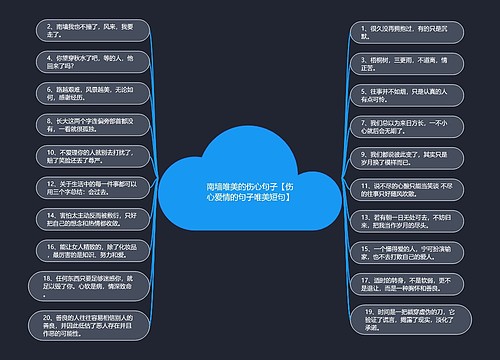Image resolution: width=500 pixels, height=360 pixels.
Task: Click node 3 梧桐树，三更雨
Action: tap(407, 64)
